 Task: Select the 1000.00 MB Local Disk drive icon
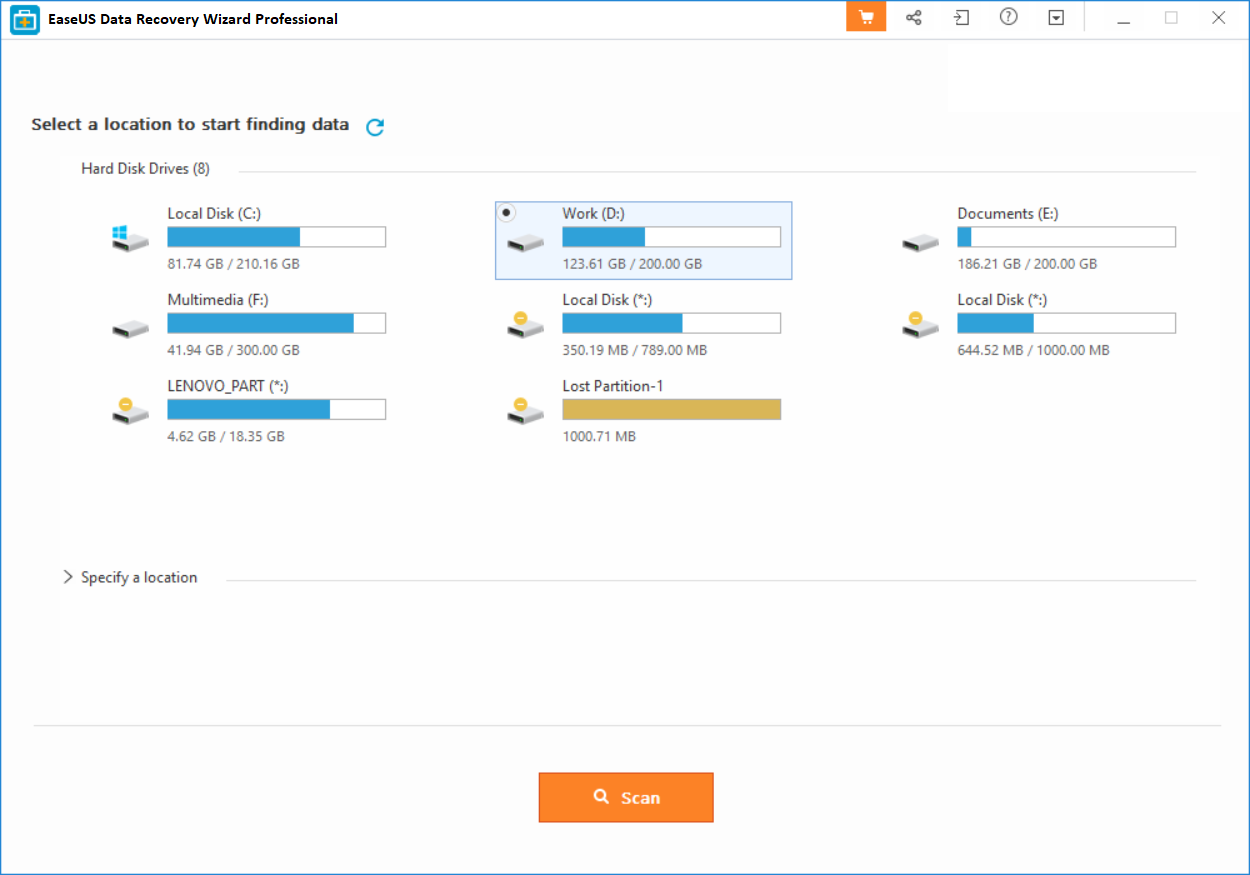920,324
